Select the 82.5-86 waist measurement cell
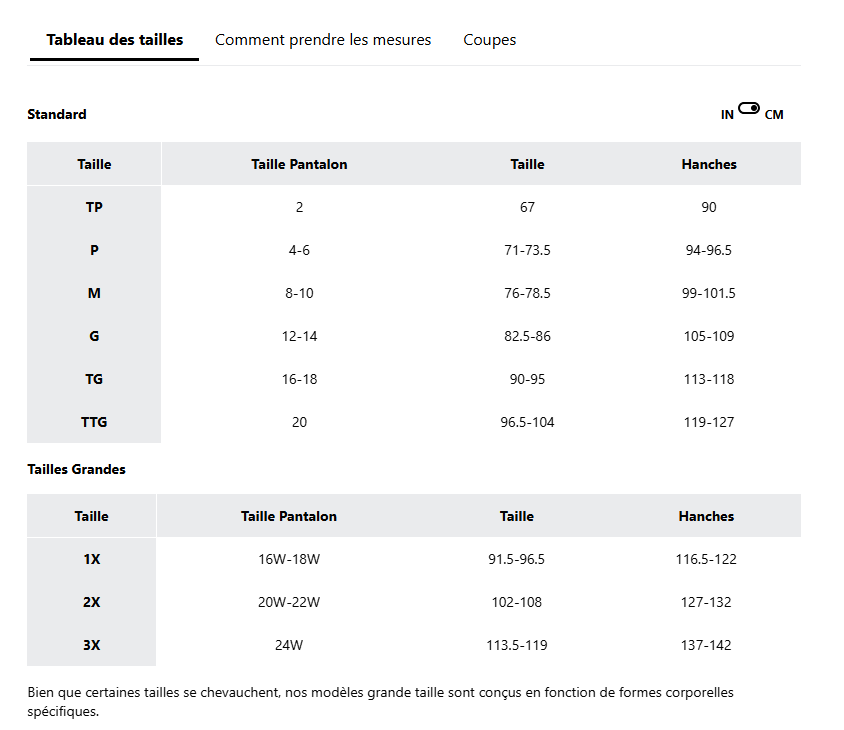Viewport: 844px width, 730px height. click(527, 336)
